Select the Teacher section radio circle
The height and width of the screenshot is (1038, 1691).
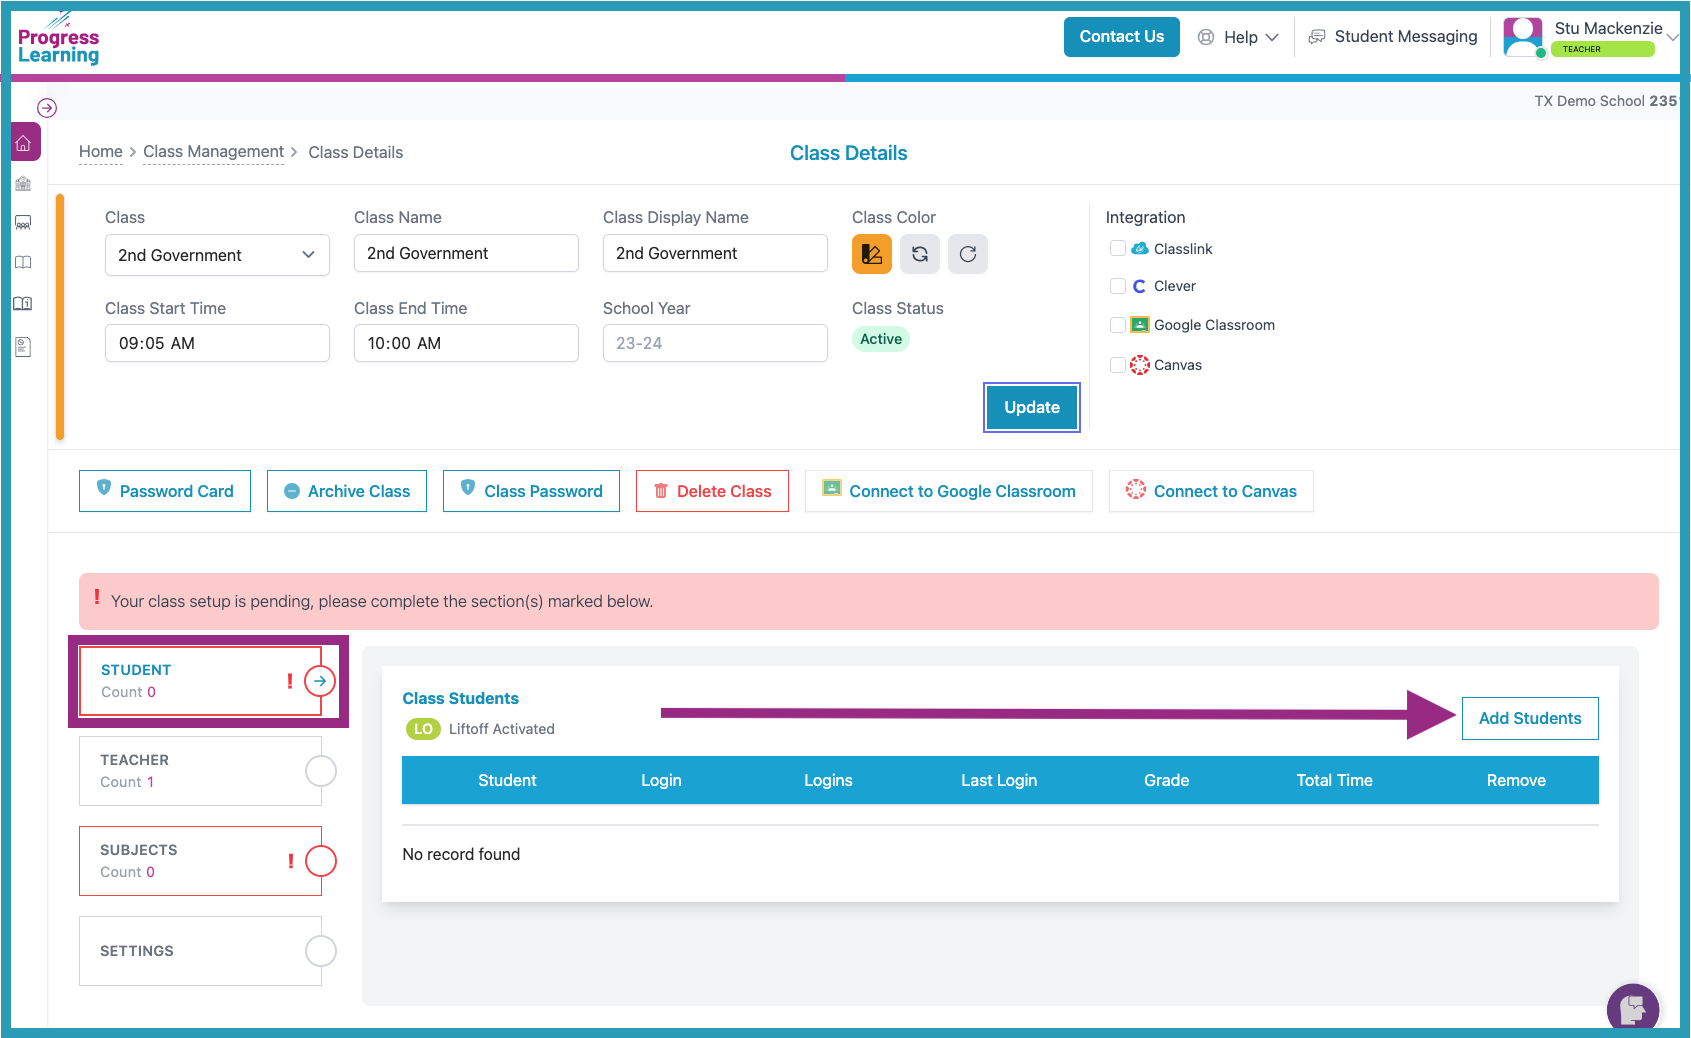click(321, 771)
